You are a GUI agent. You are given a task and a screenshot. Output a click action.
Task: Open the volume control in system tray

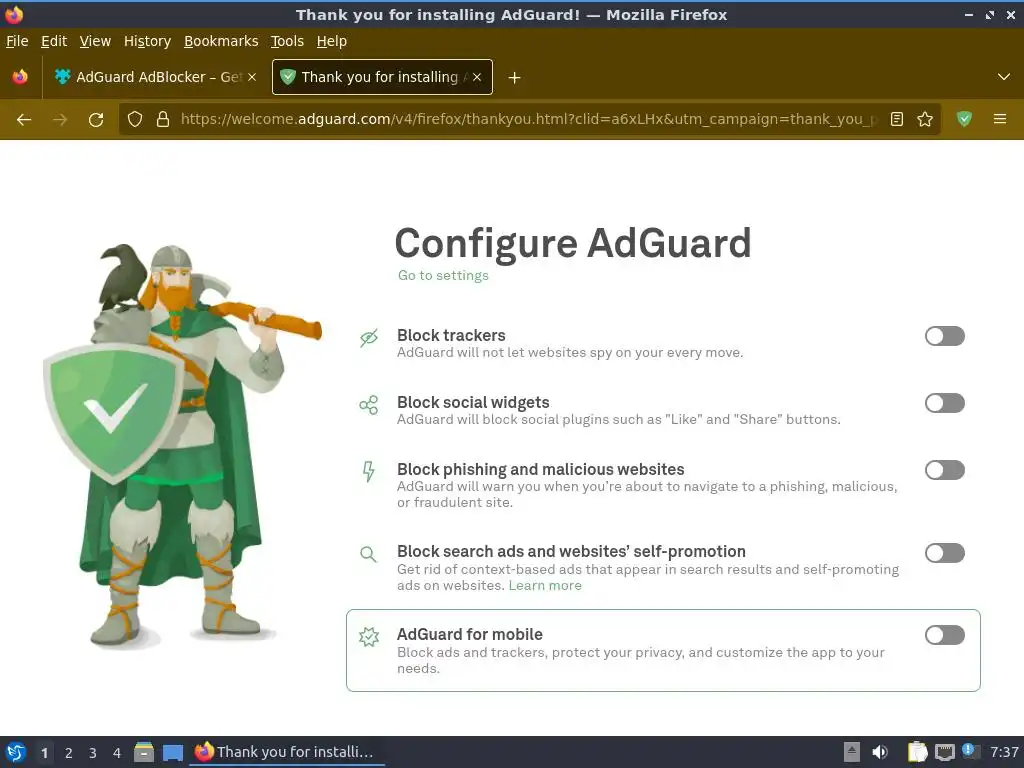[880, 752]
